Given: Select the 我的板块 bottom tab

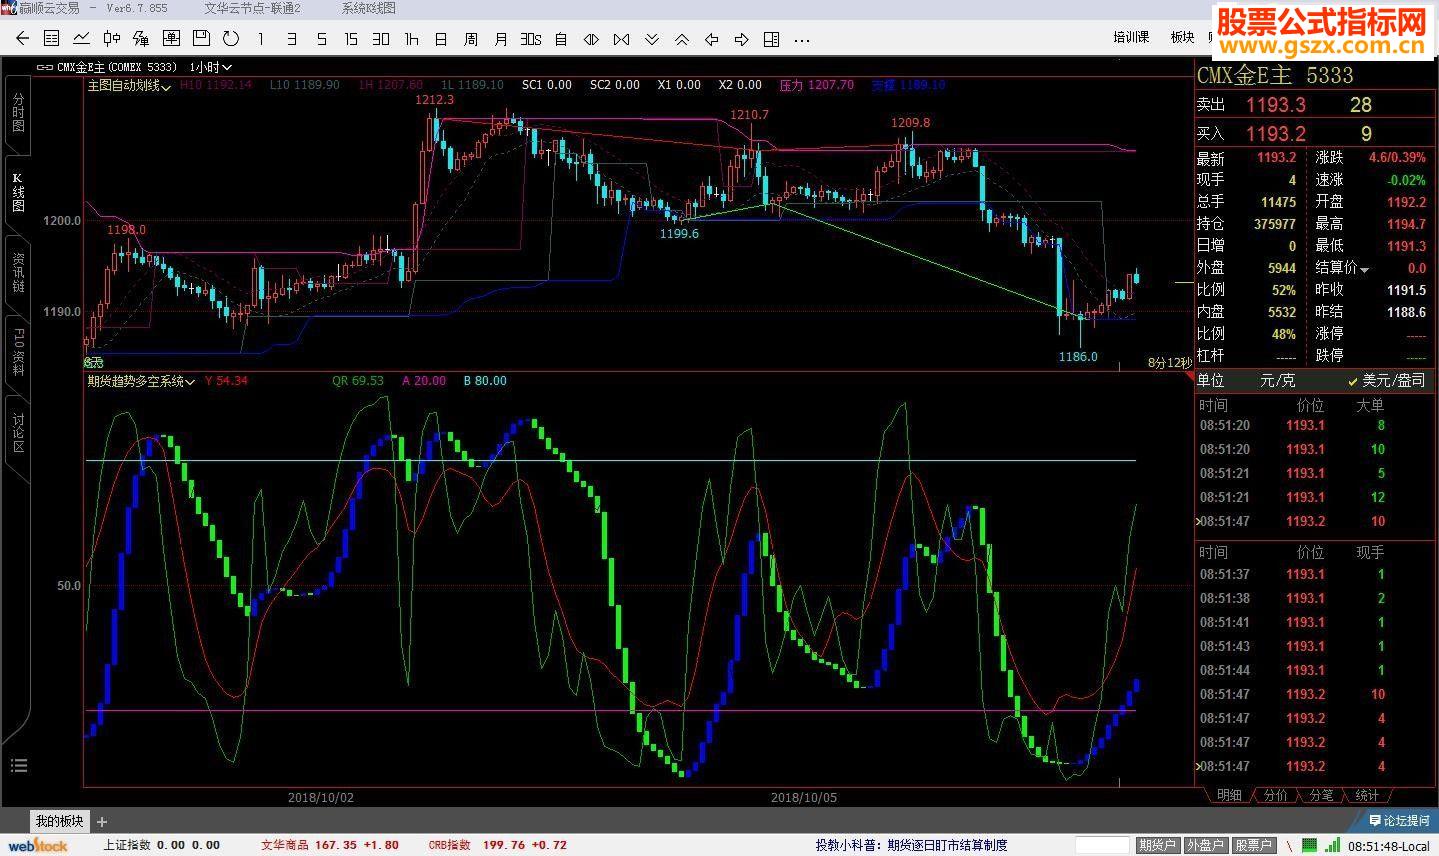Looking at the screenshot, I should pyautogui.click(x=59, y=821).
